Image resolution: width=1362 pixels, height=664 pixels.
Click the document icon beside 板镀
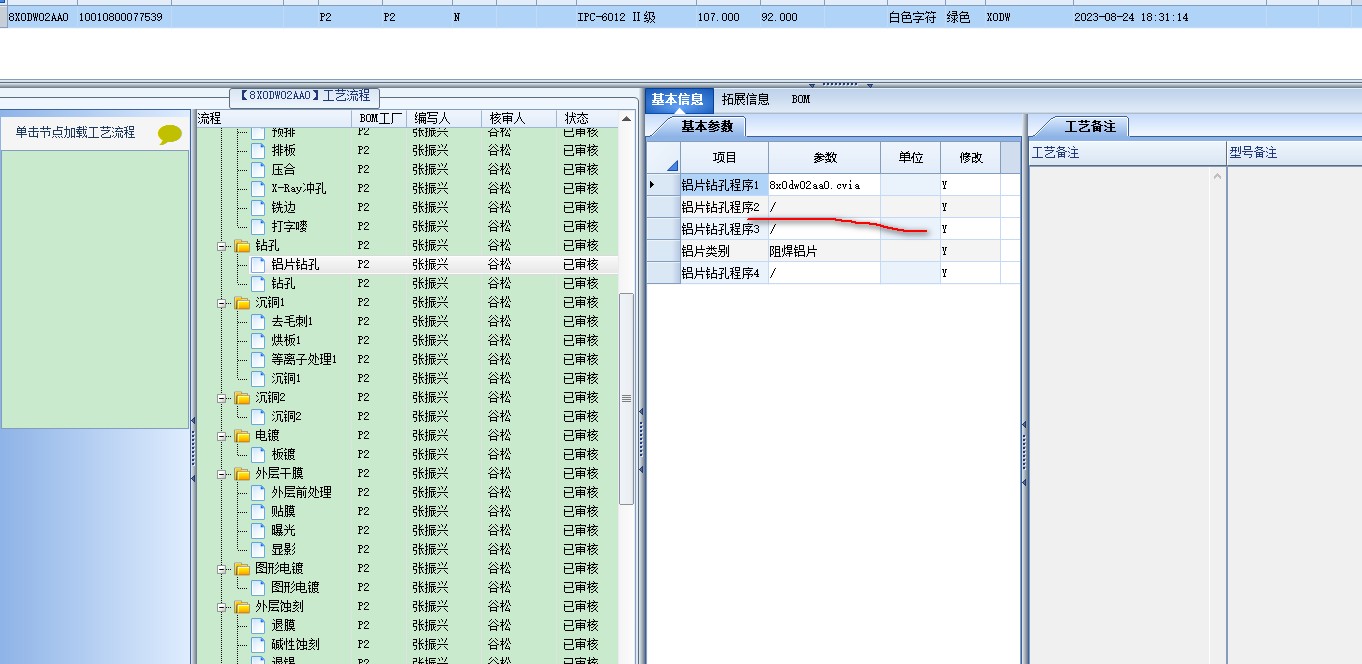tap(258, 454)
